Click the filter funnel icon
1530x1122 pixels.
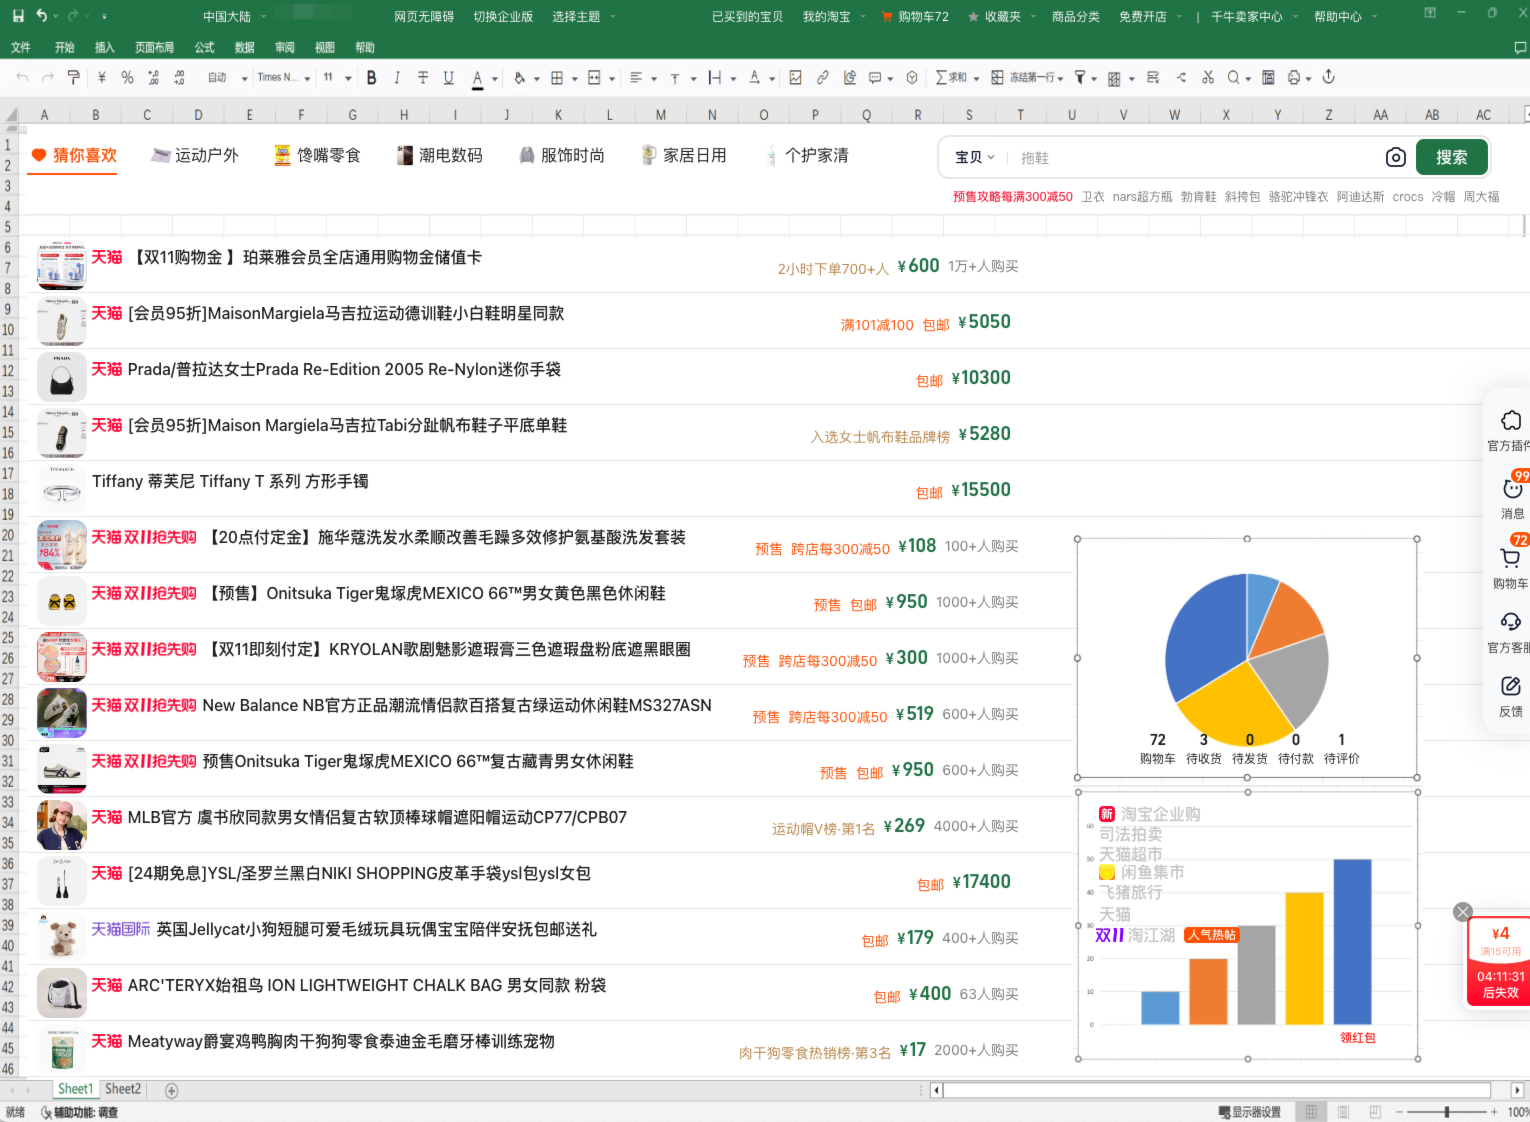1080,77
